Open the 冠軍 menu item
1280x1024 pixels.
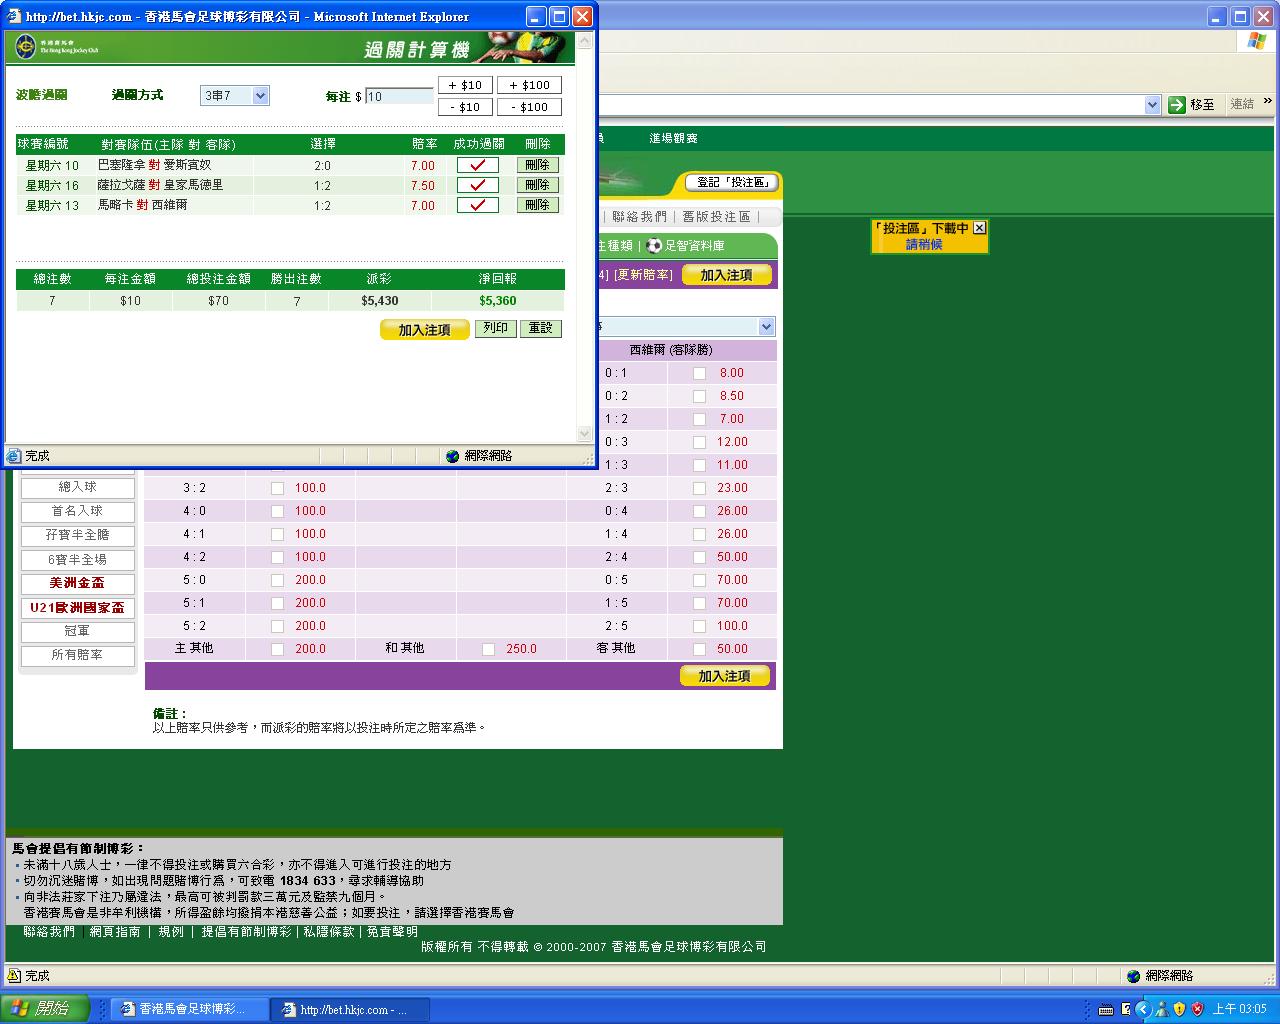point(78,631)
